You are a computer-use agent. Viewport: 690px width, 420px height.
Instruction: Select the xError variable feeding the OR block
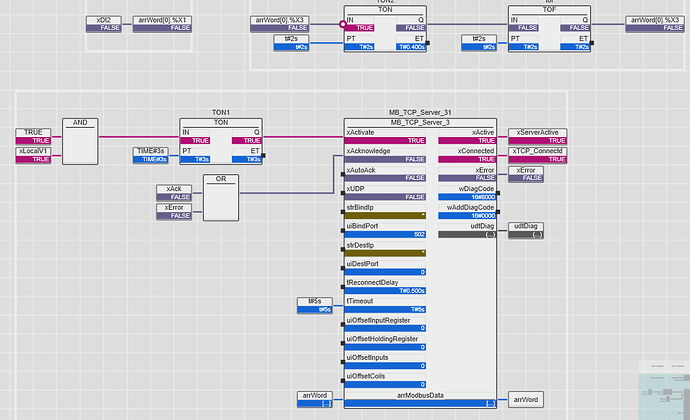pyautogui.click(x=174, y=212)
